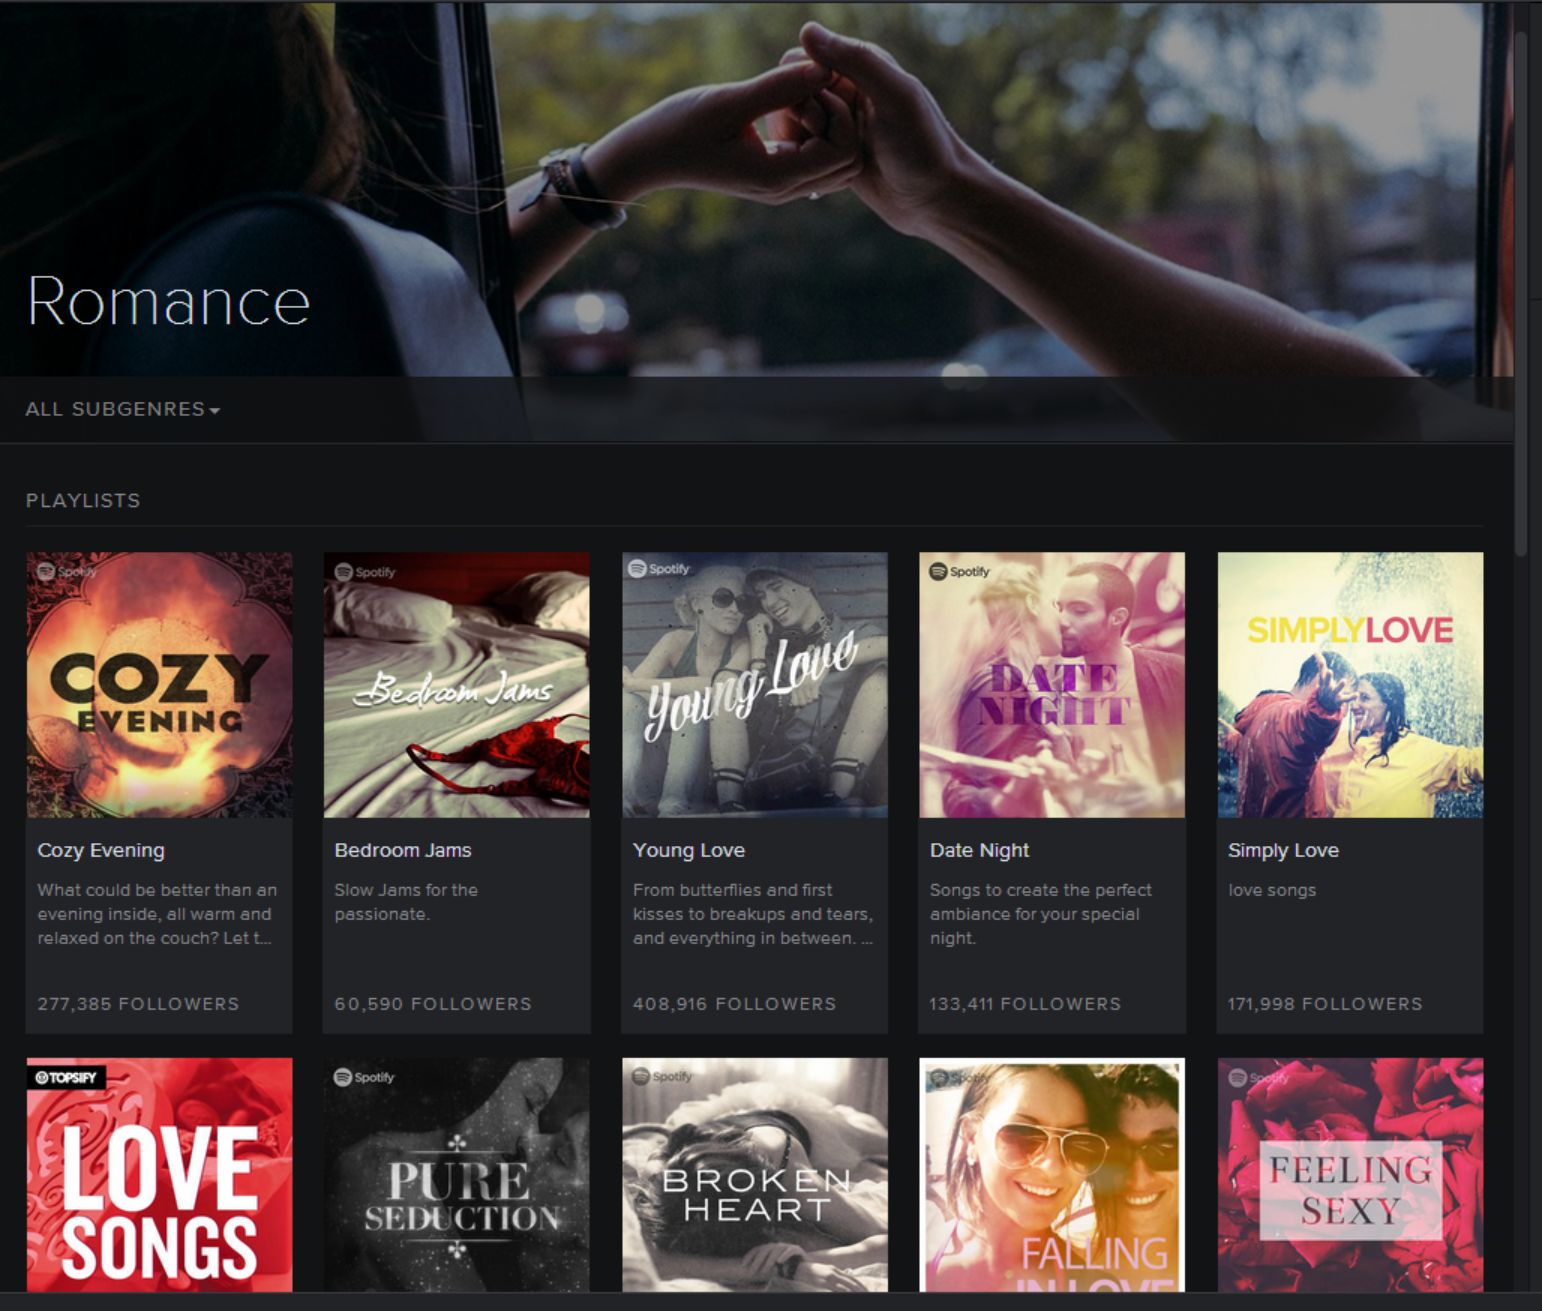Open the Broken Heart playlist artwork

pyautogui.click(x=754, y=1175)
